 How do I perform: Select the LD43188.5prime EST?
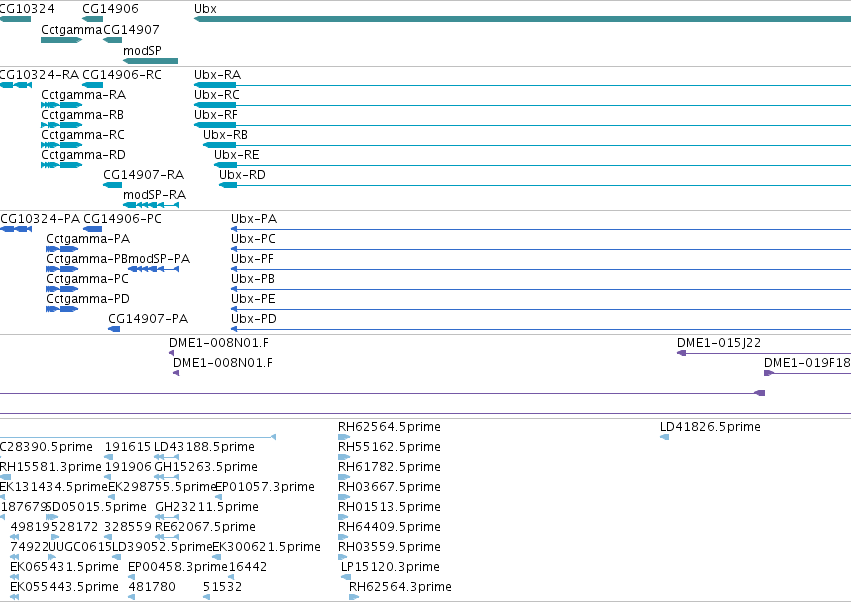[167, 457]
